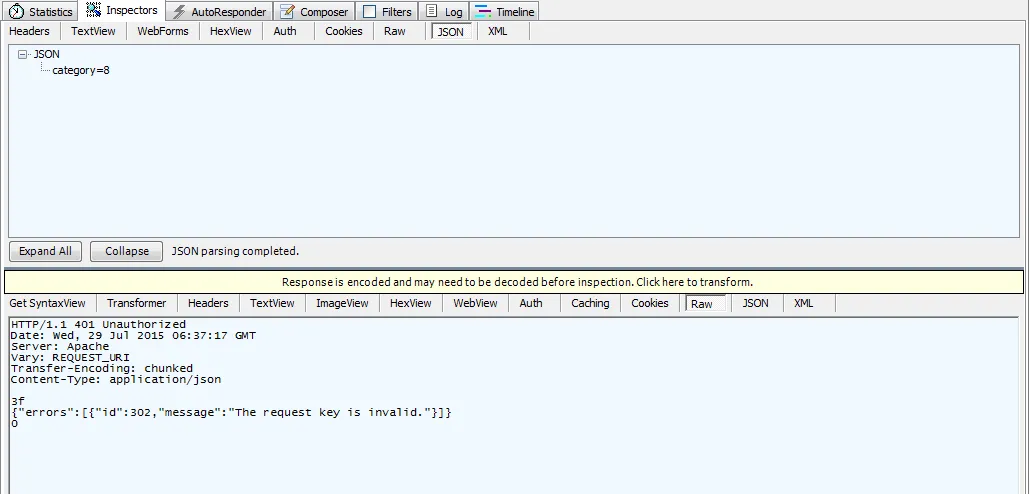Switch to the AutoResponder tab
This screenshot has width=1030, height=494.
pyautogui.click(x=219, y=12)
